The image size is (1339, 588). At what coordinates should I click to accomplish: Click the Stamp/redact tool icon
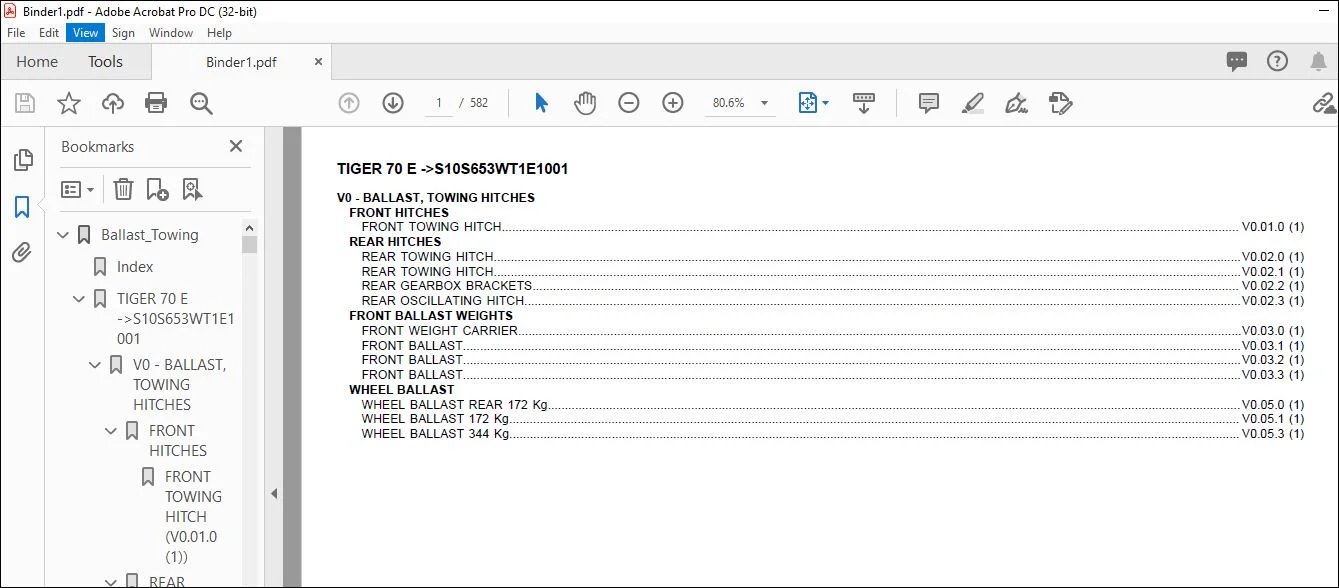click(1060, 103)
